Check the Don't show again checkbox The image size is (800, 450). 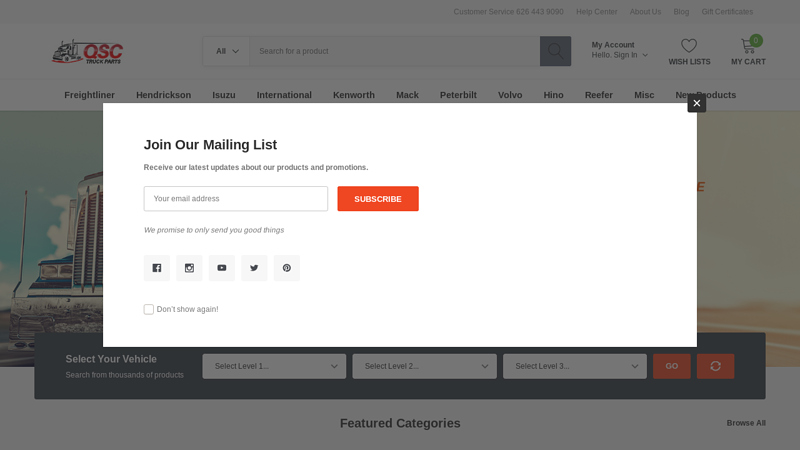(149, 310)
